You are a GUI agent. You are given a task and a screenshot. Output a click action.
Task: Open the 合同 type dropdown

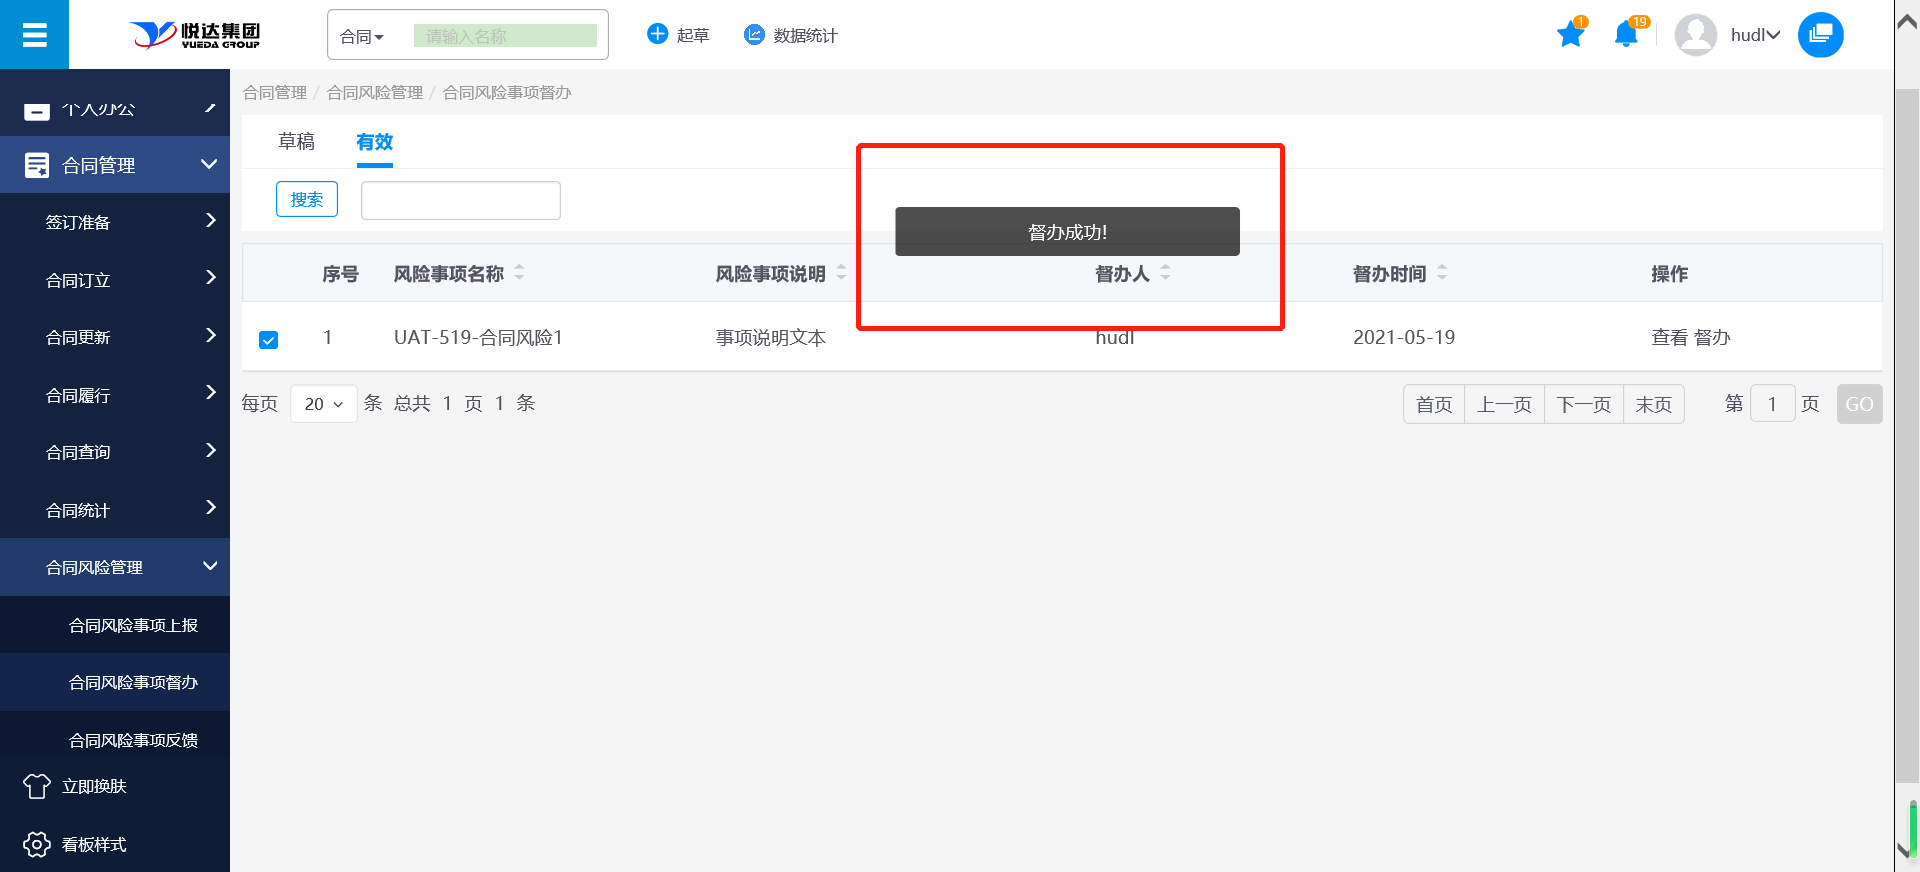point(362,37)
